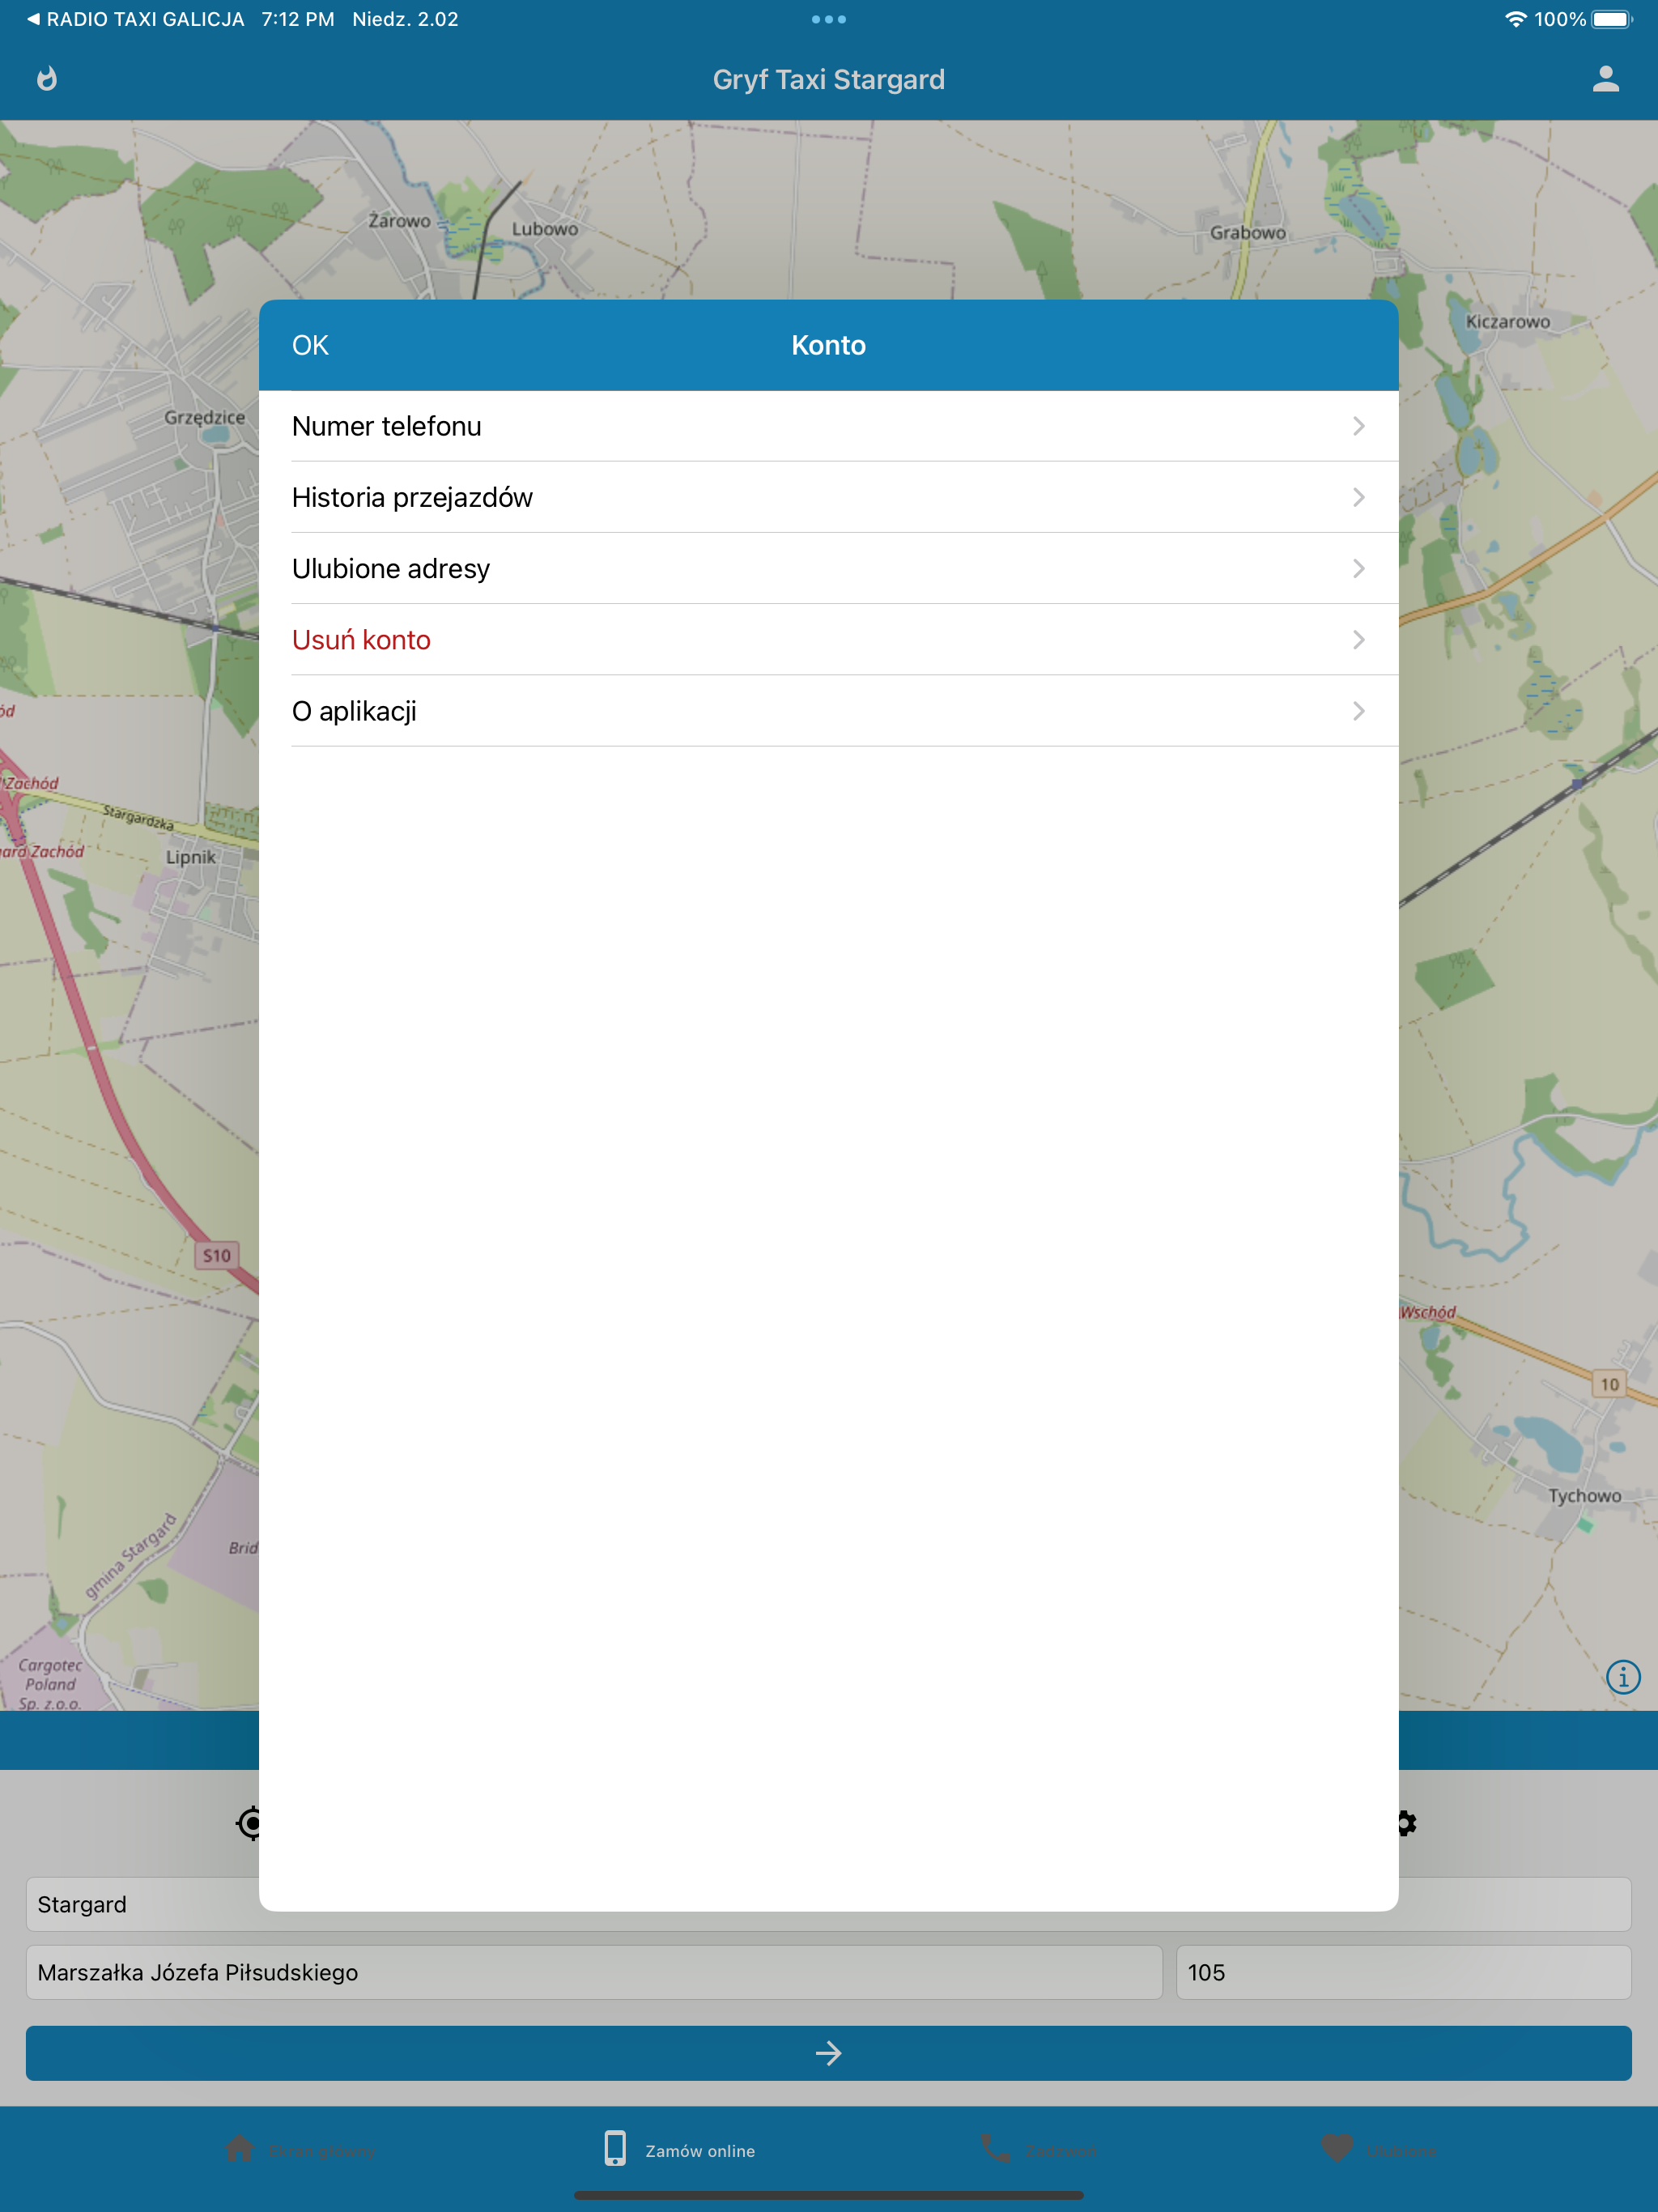1658x2212 pixels.
Task: Switch to the Ekran główny home tab
Action: click(x=300, y=2150)
